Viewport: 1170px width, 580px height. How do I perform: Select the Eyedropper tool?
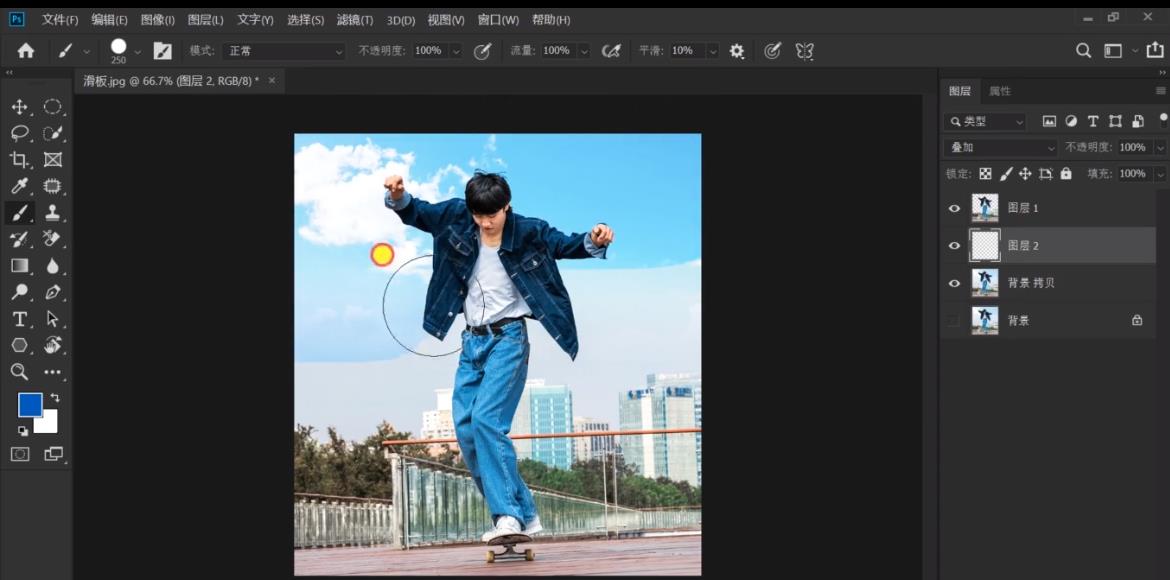tap(19, 186)
